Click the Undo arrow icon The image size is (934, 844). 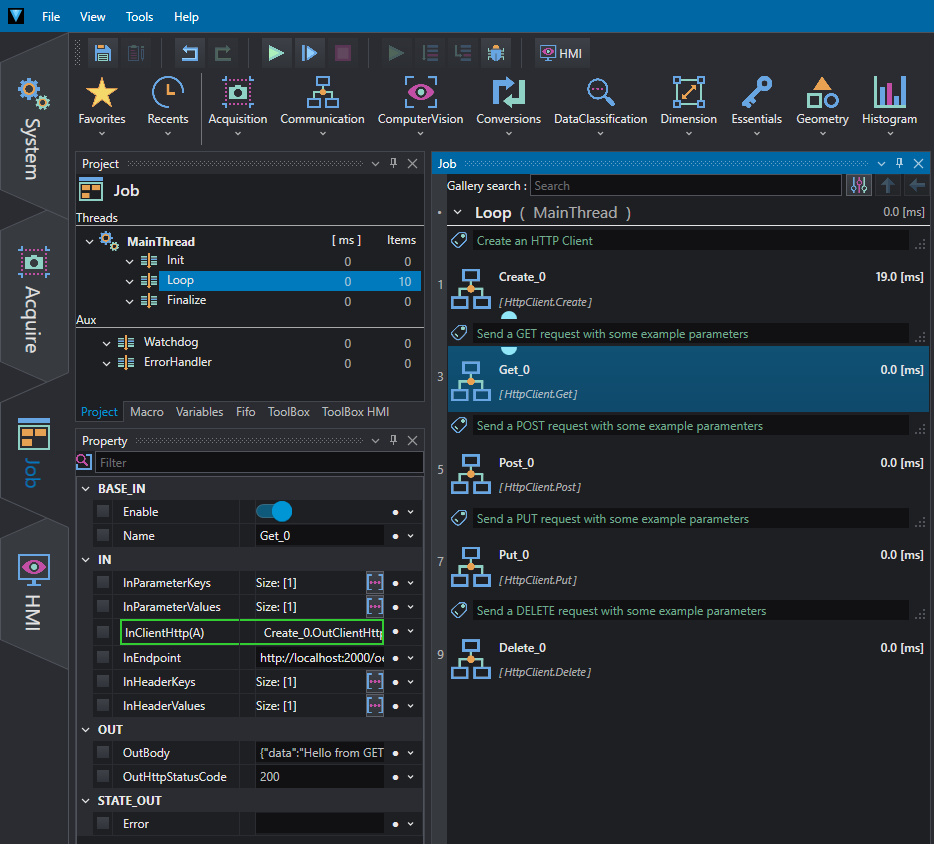(190, 53)
